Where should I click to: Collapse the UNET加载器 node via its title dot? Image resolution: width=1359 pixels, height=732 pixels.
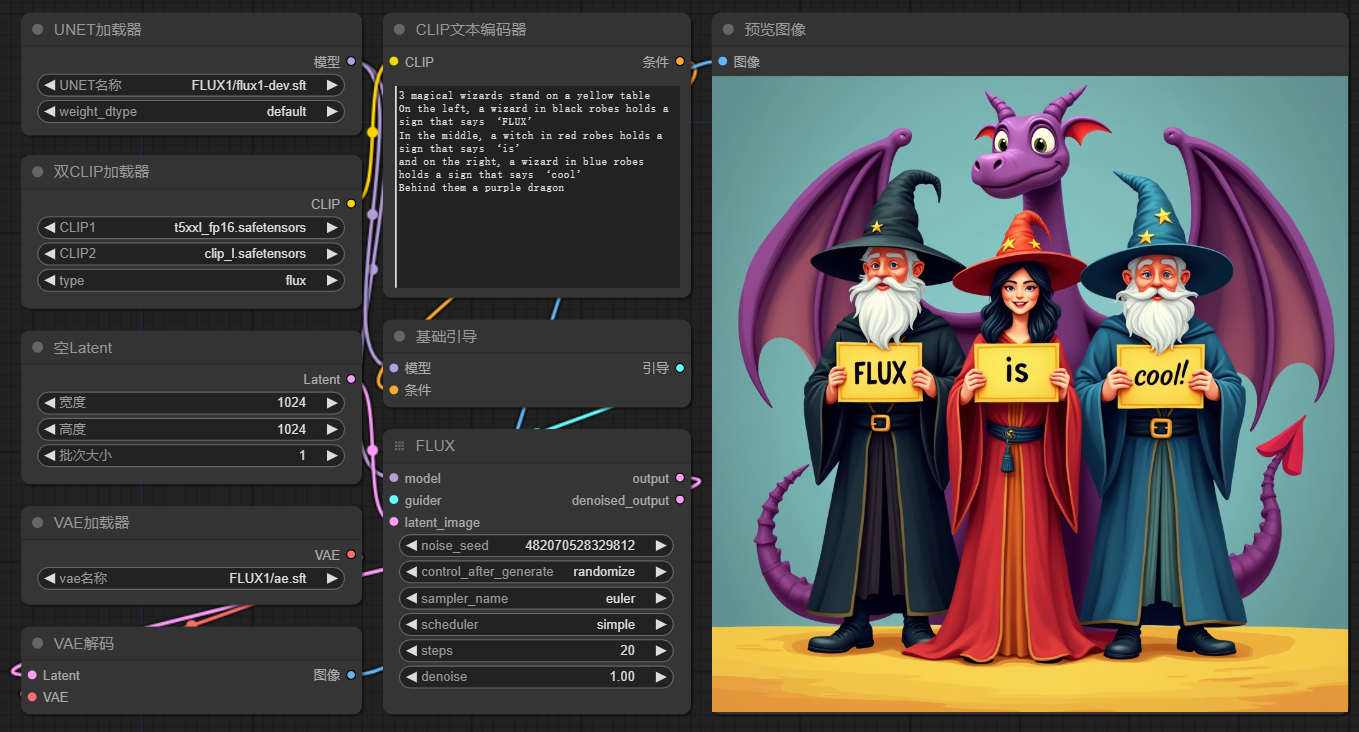point(37,30)
